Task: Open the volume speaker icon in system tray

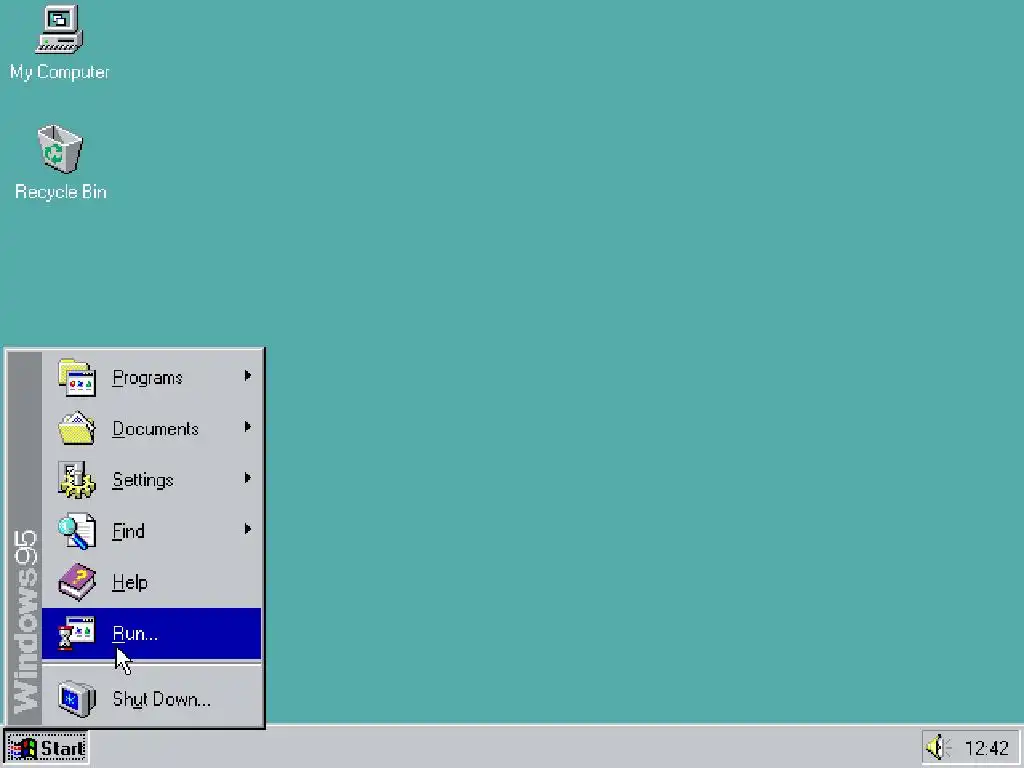Action: 938,747
